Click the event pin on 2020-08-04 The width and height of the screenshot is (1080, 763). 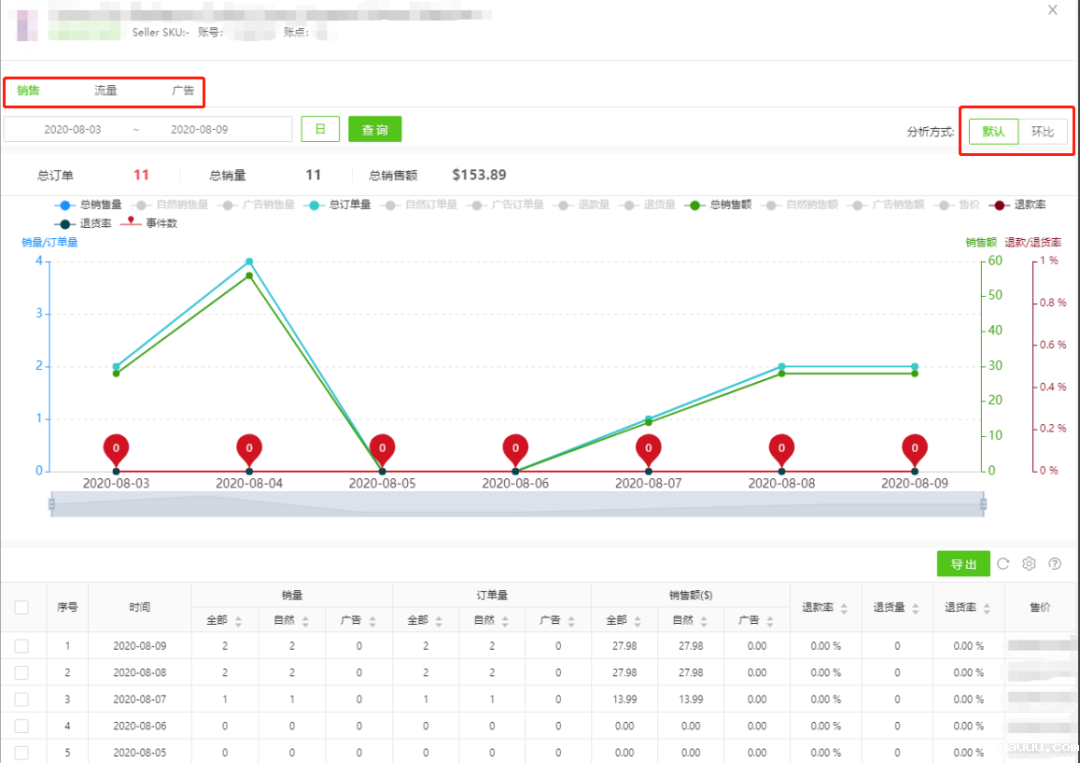[x=249, y=449]
